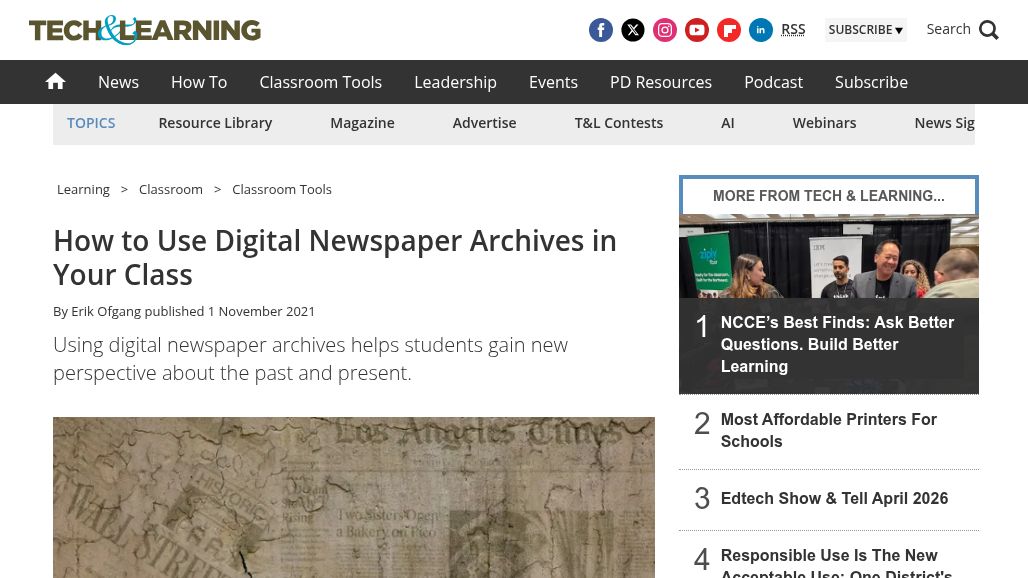This screenshot has height=578, width=1028.
Task: Open the Most Affordable Printers For Schools article
Action: (828, 431)
